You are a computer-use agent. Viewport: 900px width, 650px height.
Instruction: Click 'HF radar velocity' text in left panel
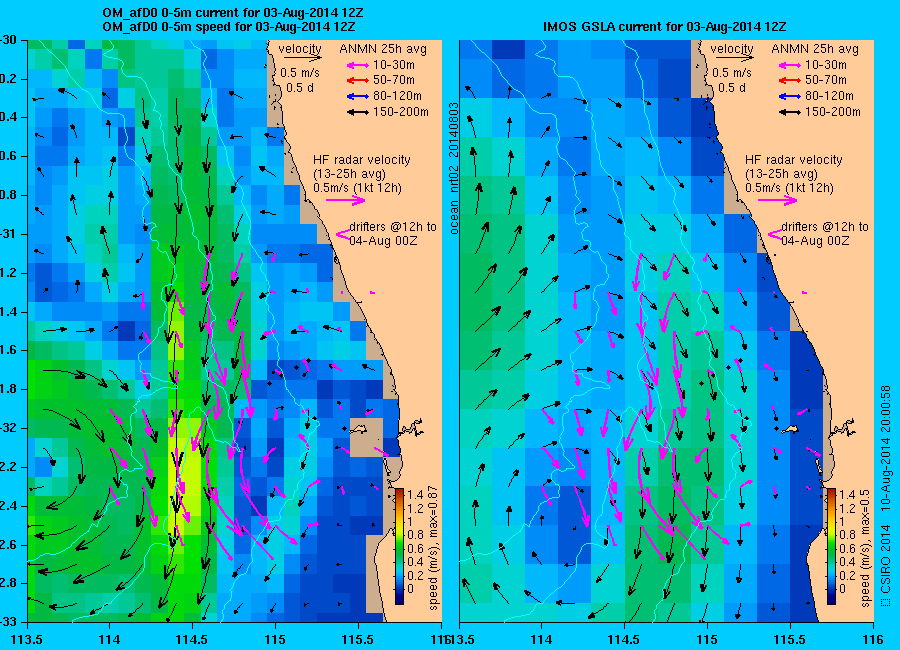point(362,160)
